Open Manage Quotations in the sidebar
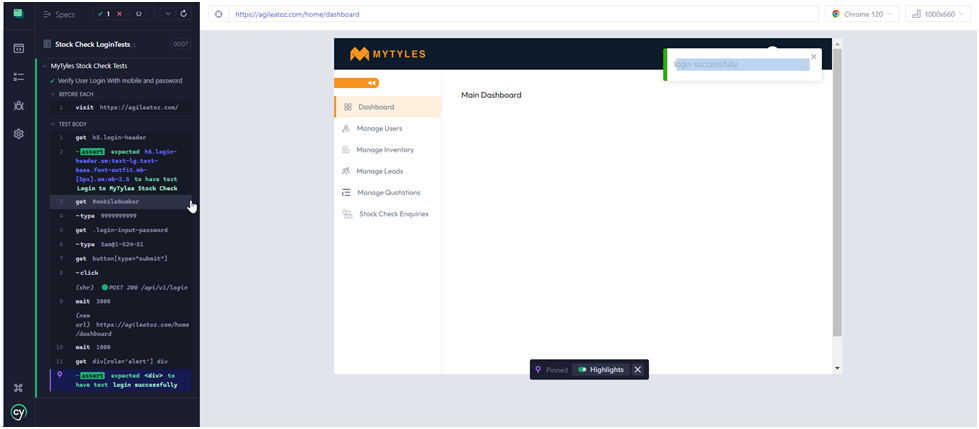This screenshot has width=979, height=429. [387, 192]
